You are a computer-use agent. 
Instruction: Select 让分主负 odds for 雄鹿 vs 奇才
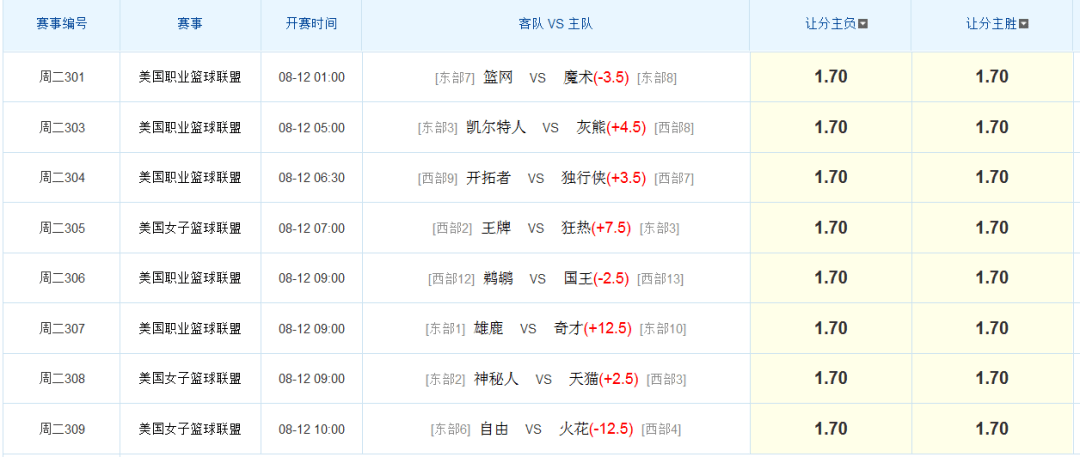coord(830,328)
